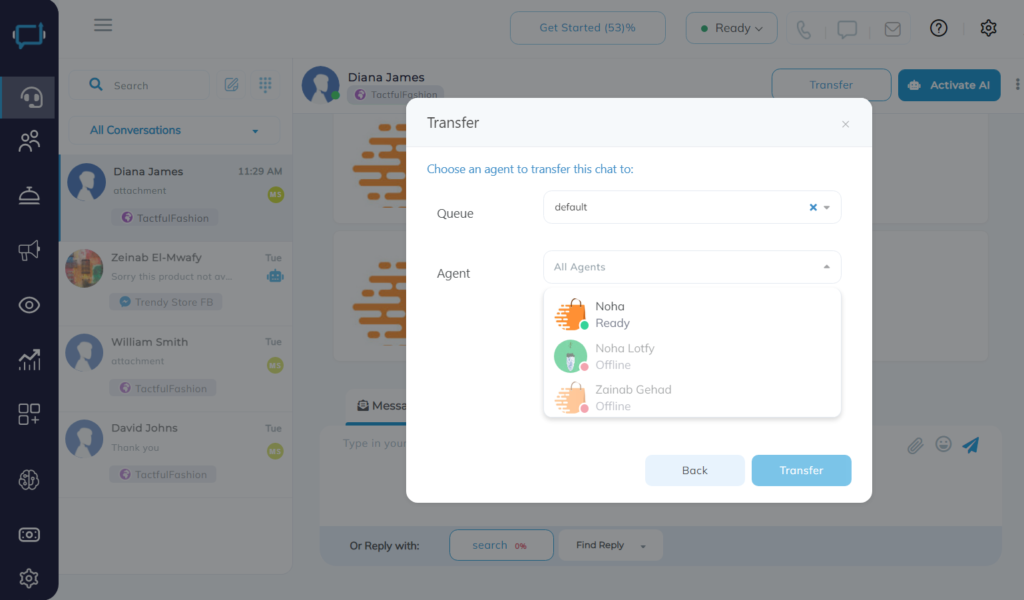Open the megaphone campaigns icon
The image size is (1024, 600).
(29, 250)
